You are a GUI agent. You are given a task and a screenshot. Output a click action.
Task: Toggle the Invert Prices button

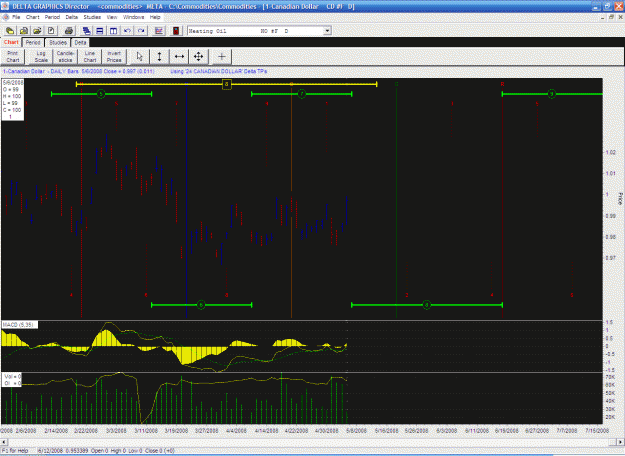pyautogui.click(x=114, y=57)
